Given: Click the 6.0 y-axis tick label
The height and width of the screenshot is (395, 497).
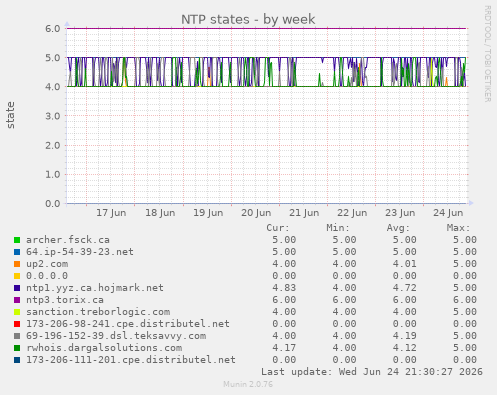Looking at the screenshot, I should 53,29.
